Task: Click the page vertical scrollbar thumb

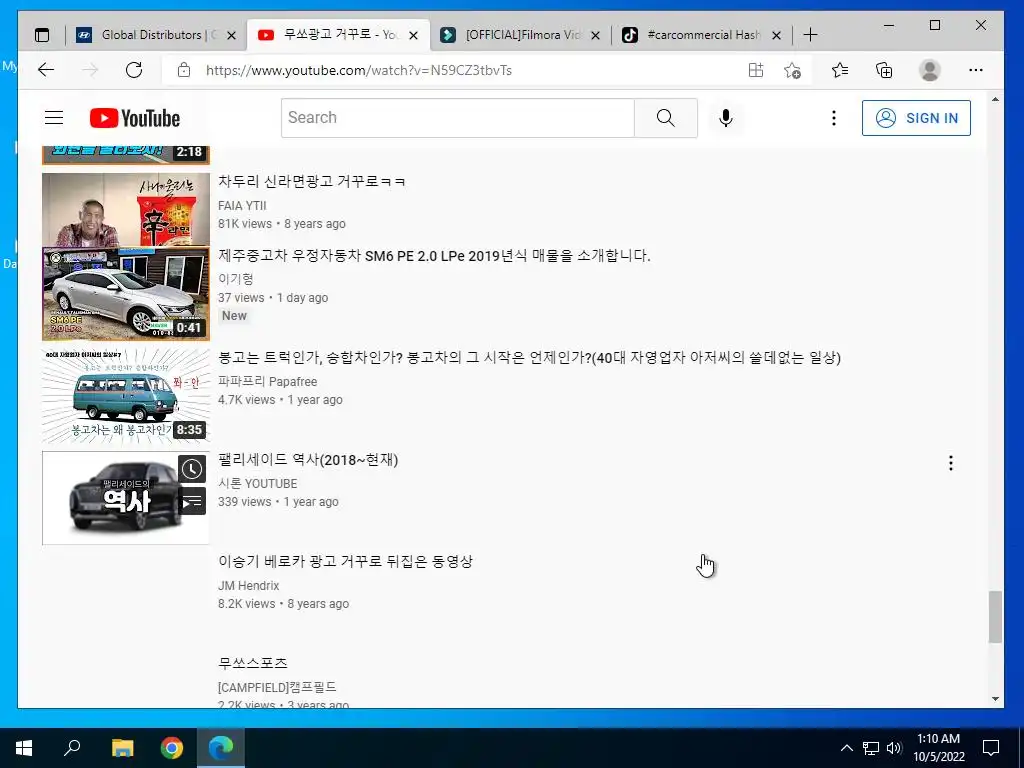Action: click(x=995, y=617)
